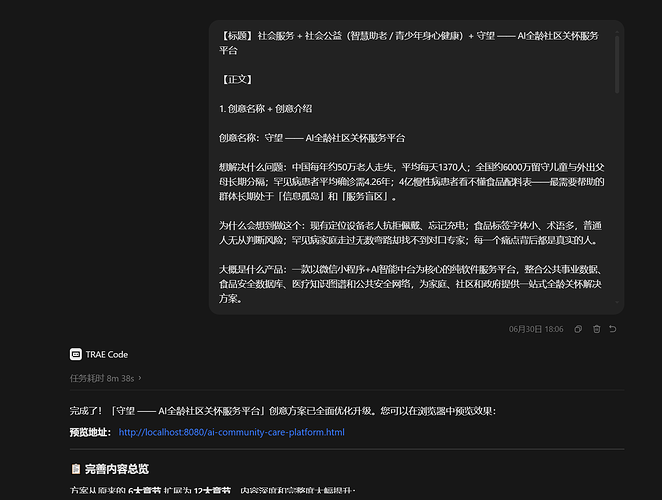
Task: Click the message box vertical scrollbar
Action: (617, 65)
